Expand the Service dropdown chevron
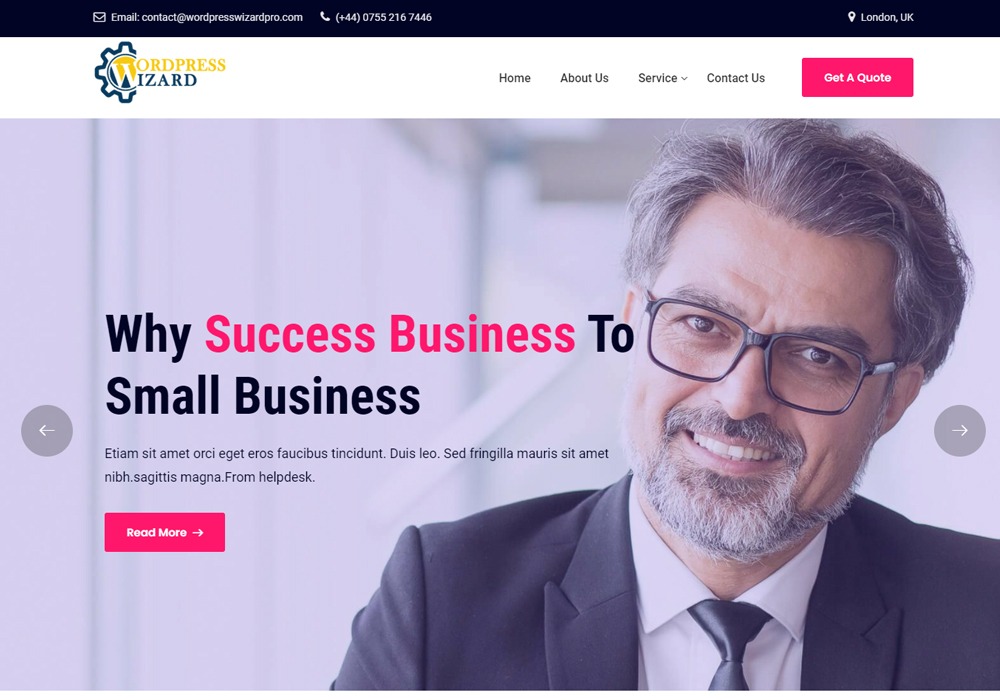The image size is (1000, 700). [x=684, y=78]
